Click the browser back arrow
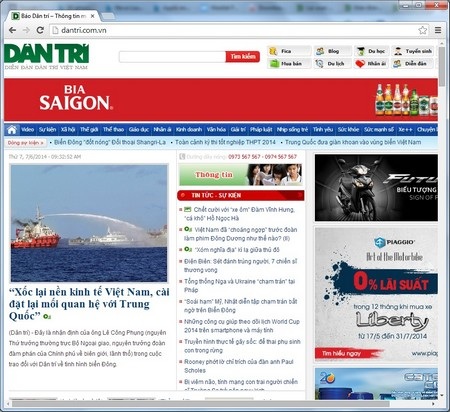This screenshot has width=450, height=412. tap(12, 30)
